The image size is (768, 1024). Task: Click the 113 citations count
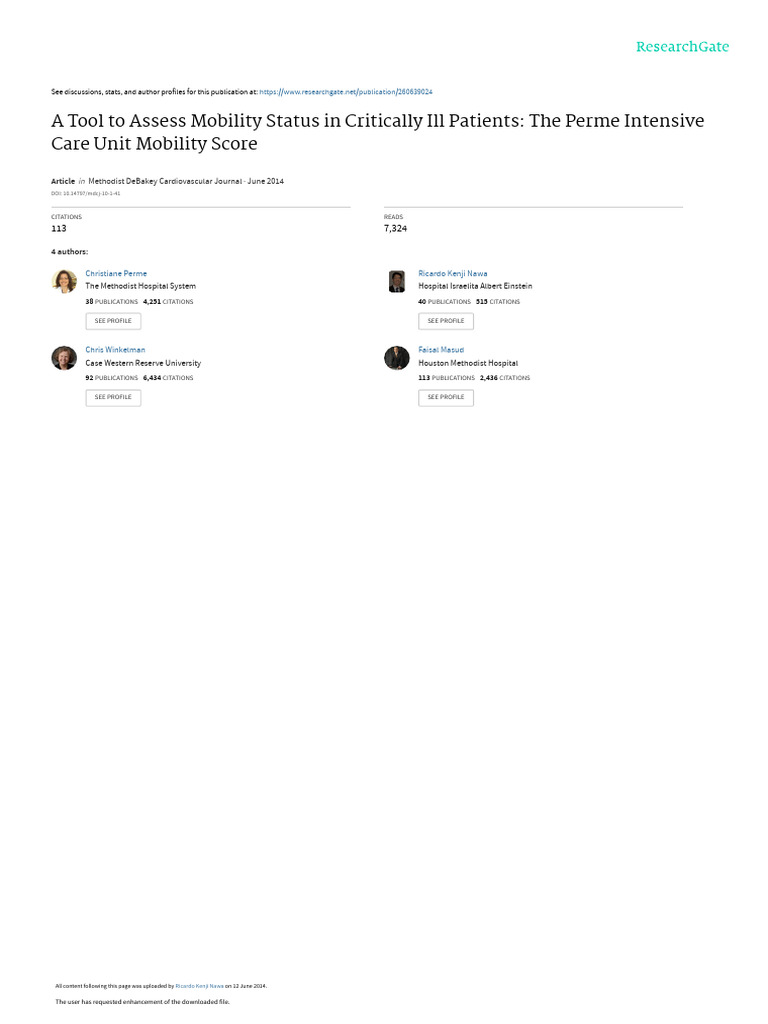click(59, 229)
